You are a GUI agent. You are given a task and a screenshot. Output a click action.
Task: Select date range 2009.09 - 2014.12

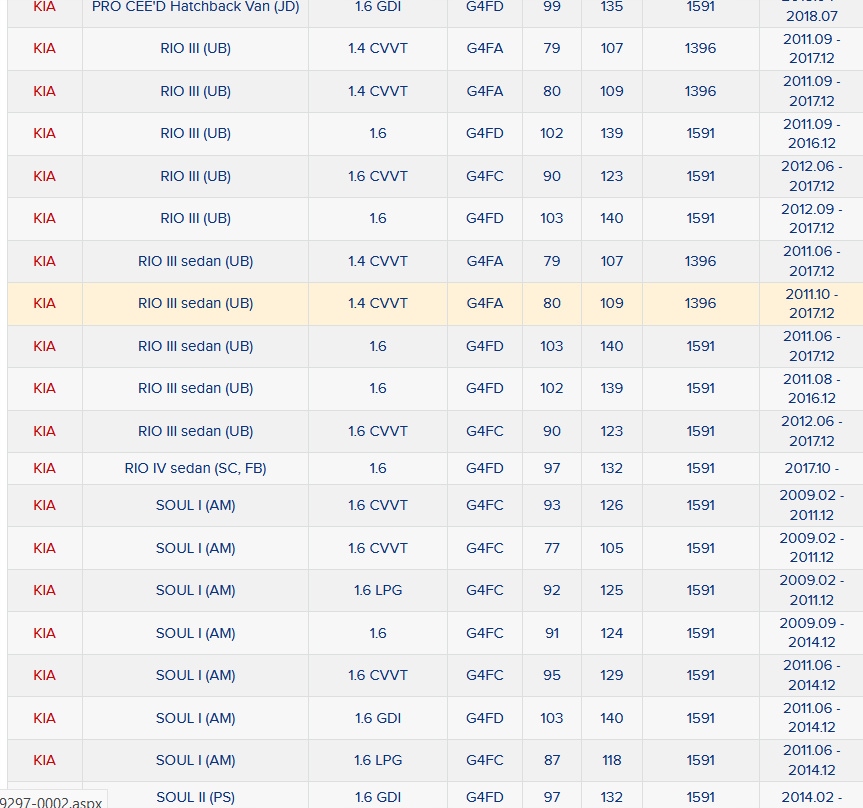(x=811, y=632)
